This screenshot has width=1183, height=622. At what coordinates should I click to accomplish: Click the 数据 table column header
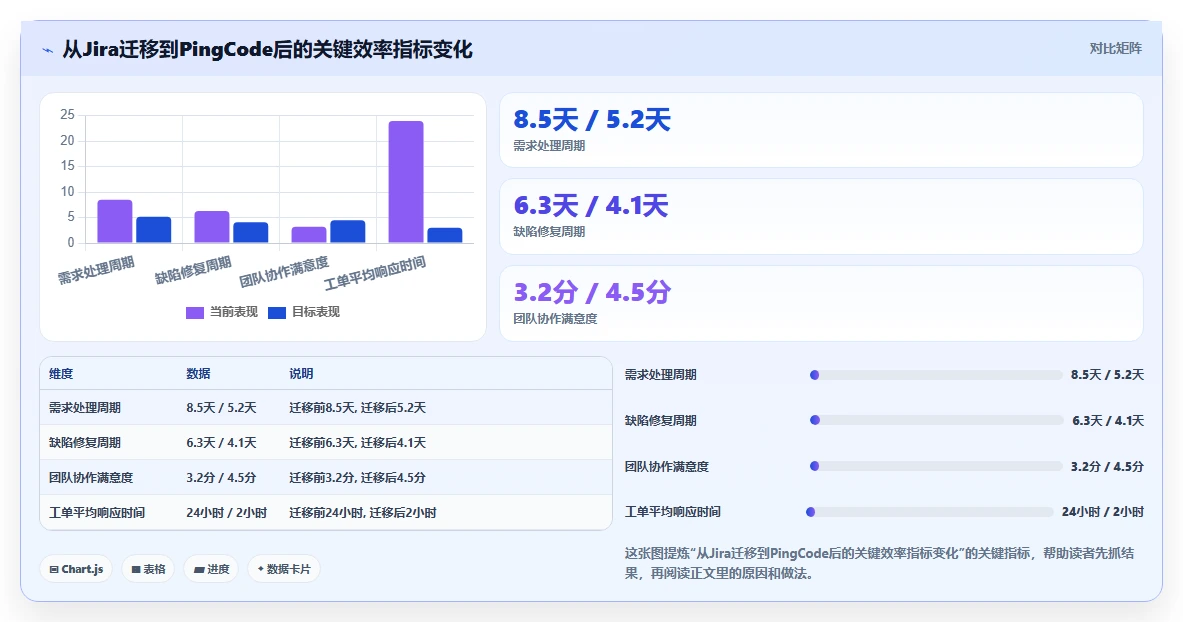[x=198, y=374]
